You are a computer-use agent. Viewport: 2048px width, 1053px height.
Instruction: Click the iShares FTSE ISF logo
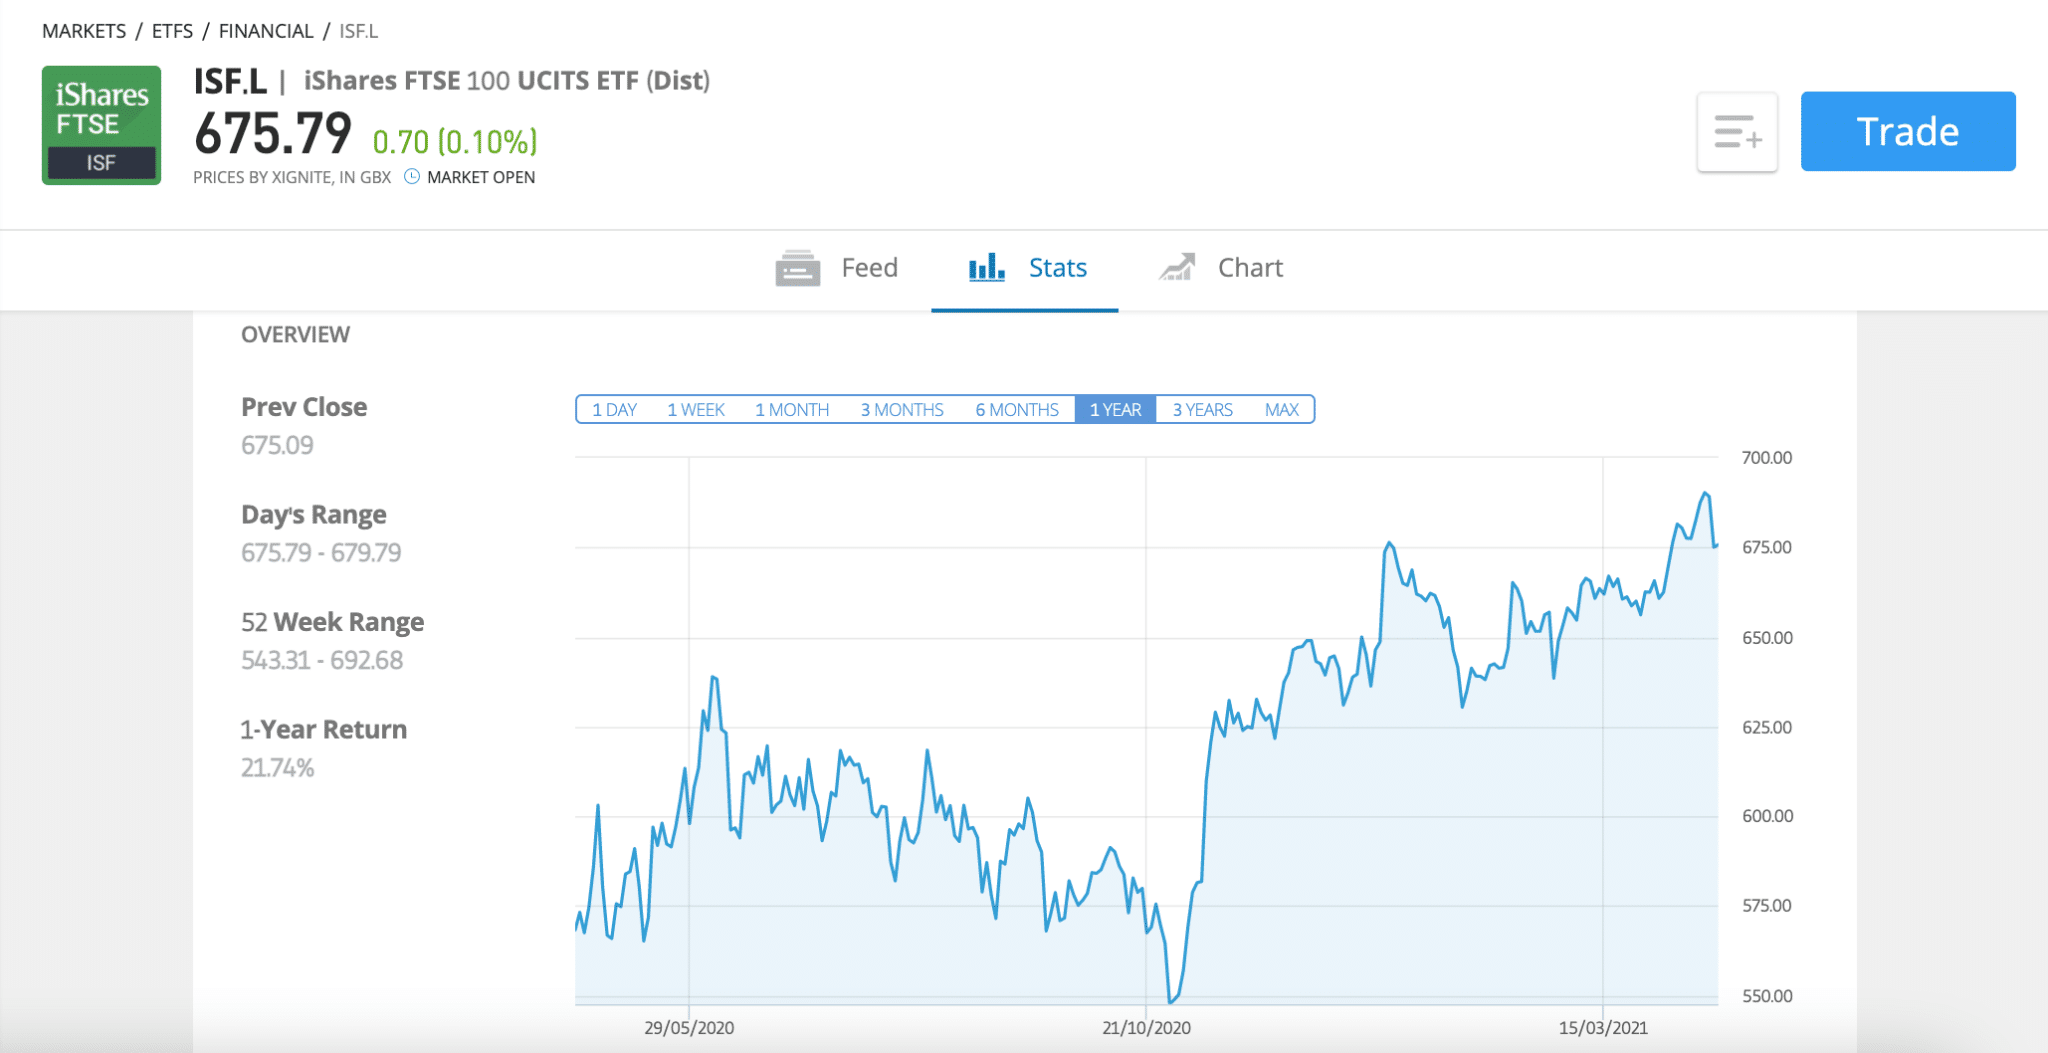coord(101,125)
